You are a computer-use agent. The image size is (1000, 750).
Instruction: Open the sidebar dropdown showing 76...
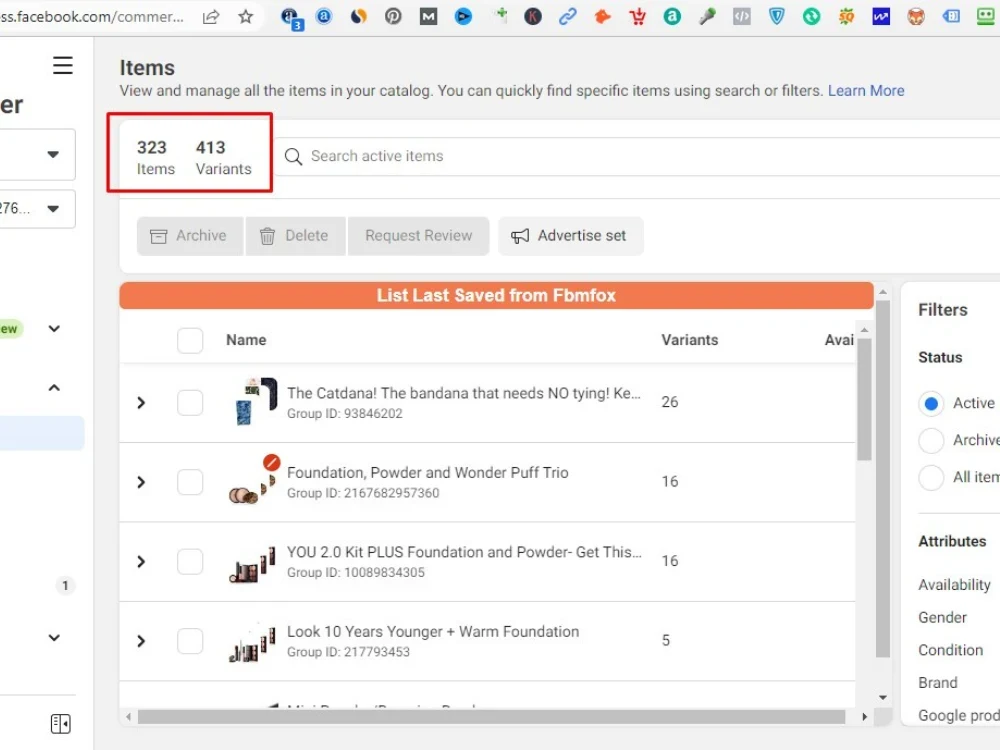[38, 209]
